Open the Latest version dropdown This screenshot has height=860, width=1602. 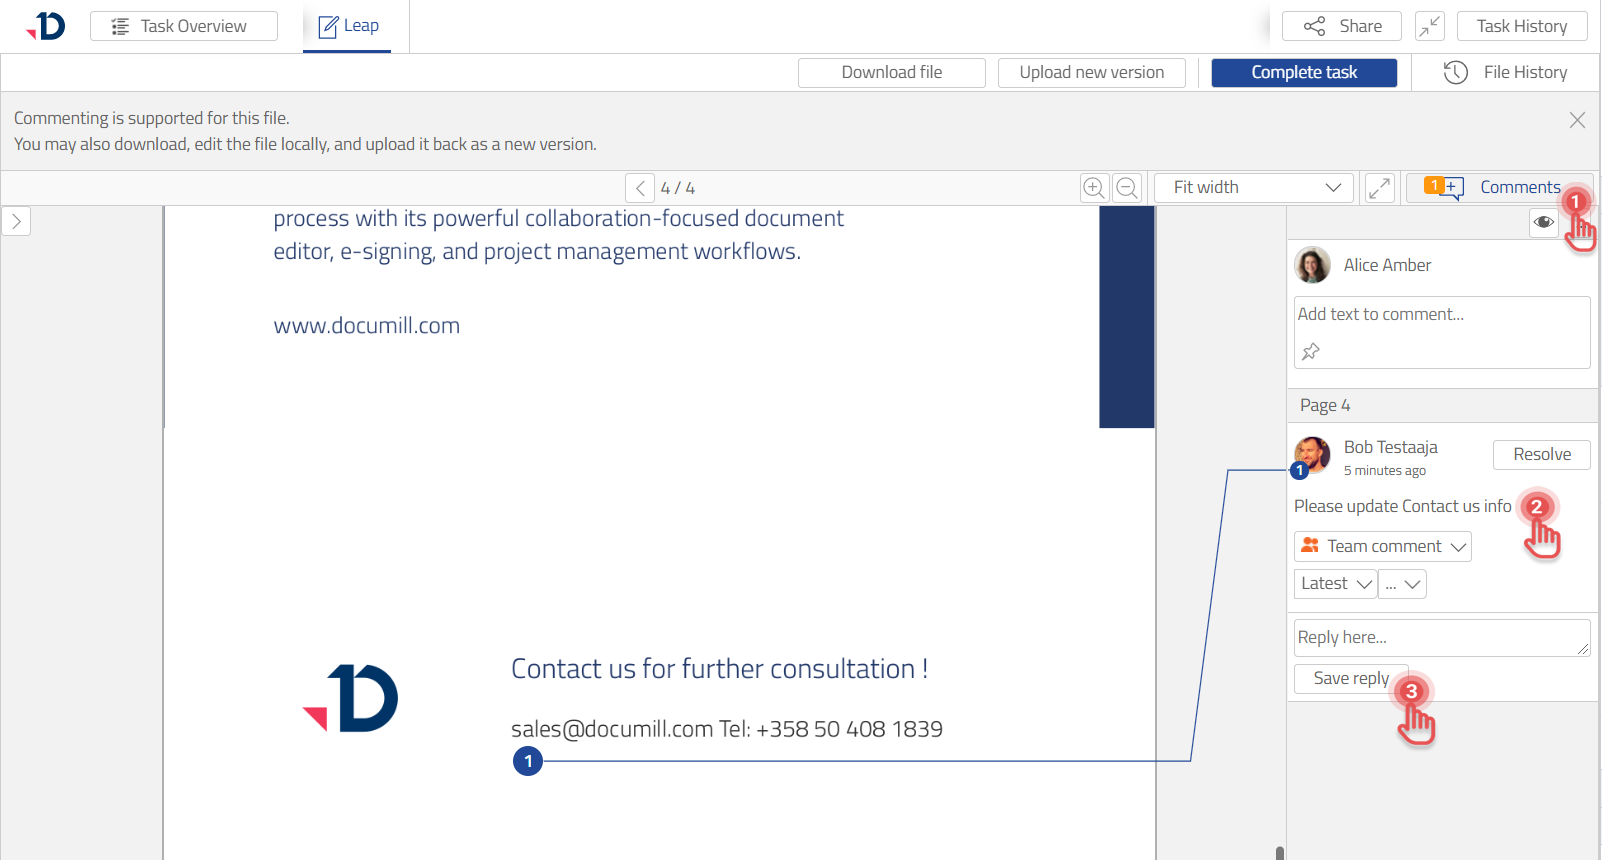pos(1336,584)
